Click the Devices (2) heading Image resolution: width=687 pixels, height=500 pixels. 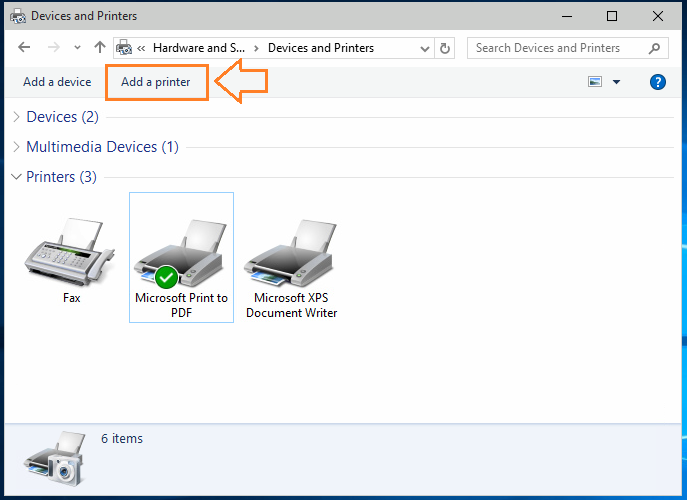(63, 117)
